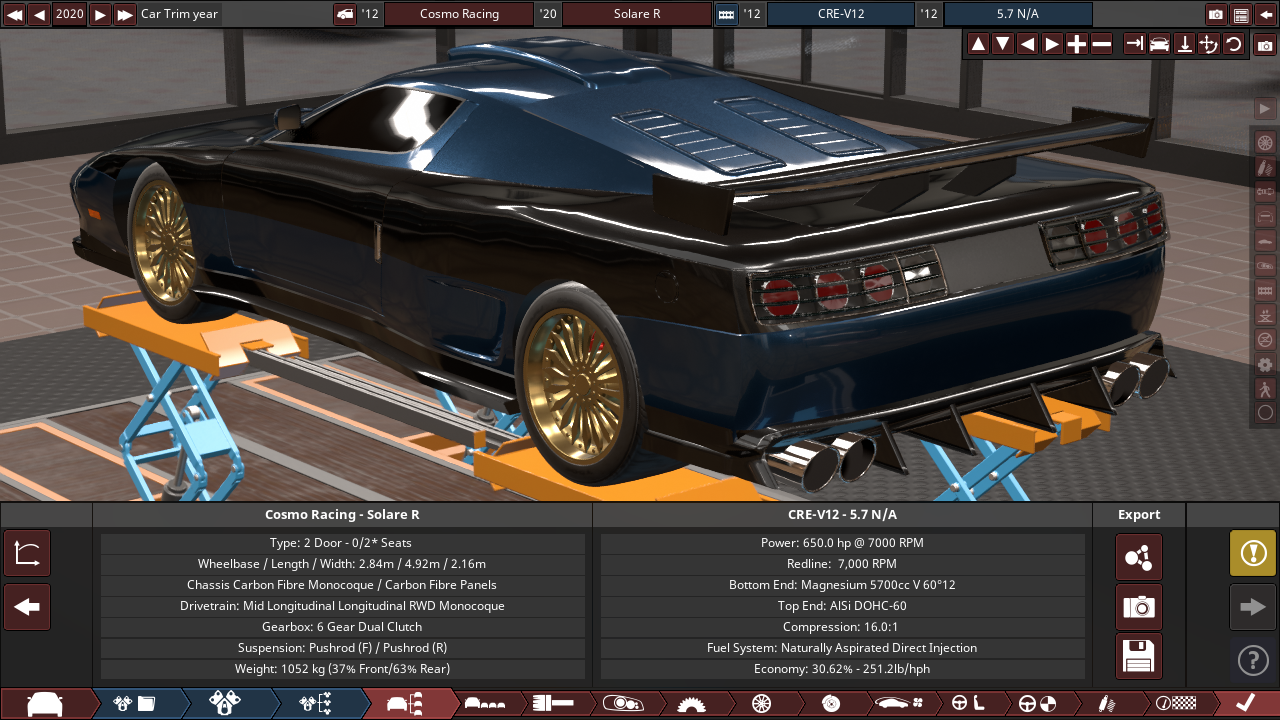Jump car trim year forward with double-right arrow
This screenshot has height=720, width=1280.
(125, 14)
